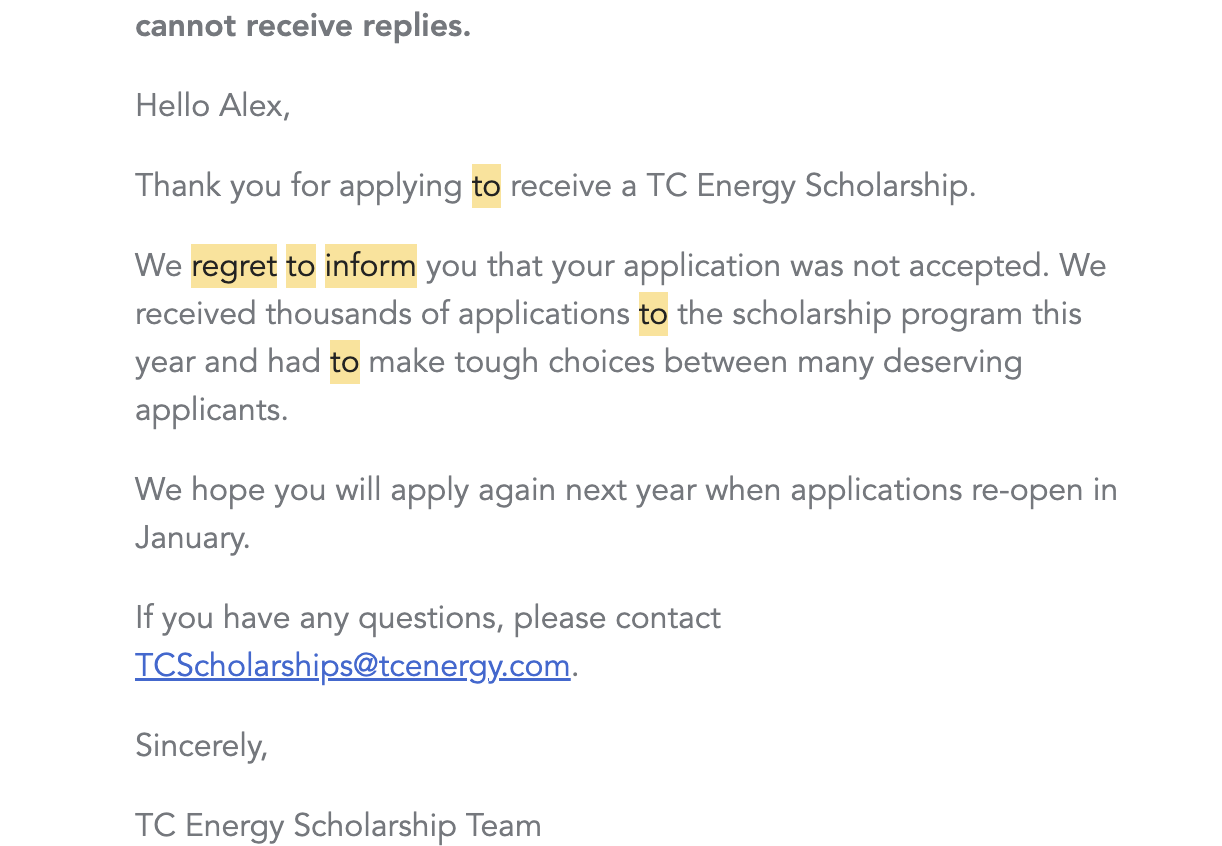Click "Thank you for applying" text
The image size is (1222, 846).
(x=298, y=186)
